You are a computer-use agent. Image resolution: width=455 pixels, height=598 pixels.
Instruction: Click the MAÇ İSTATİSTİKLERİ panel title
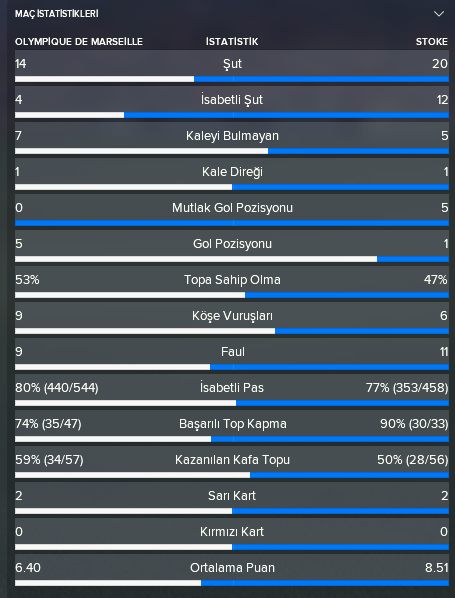click(x=56, y=14)
